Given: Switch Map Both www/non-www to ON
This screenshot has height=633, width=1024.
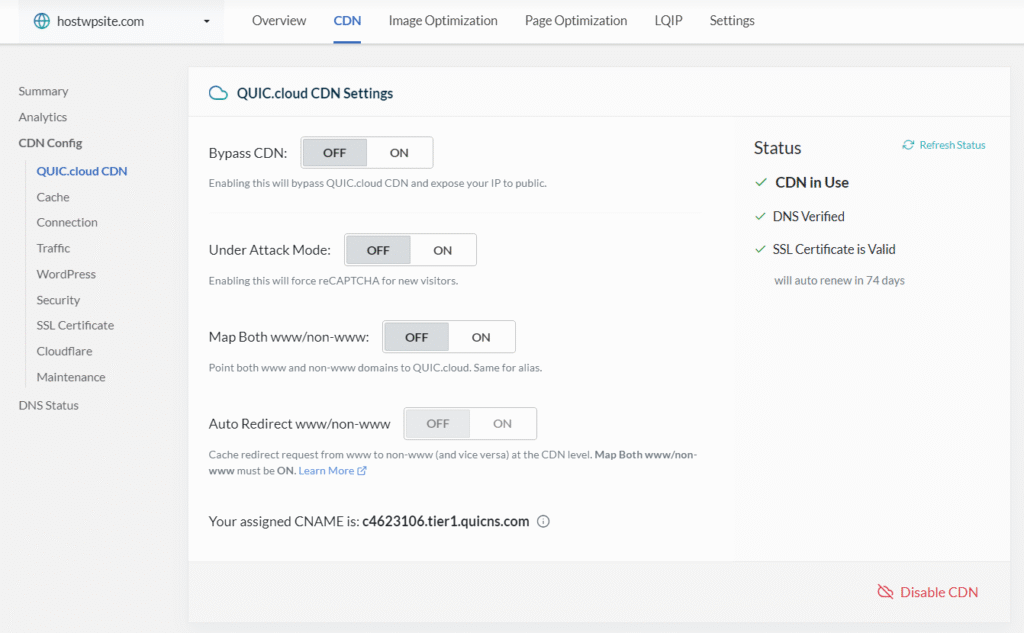Looking at the screenshot, I should click(481, 336).
